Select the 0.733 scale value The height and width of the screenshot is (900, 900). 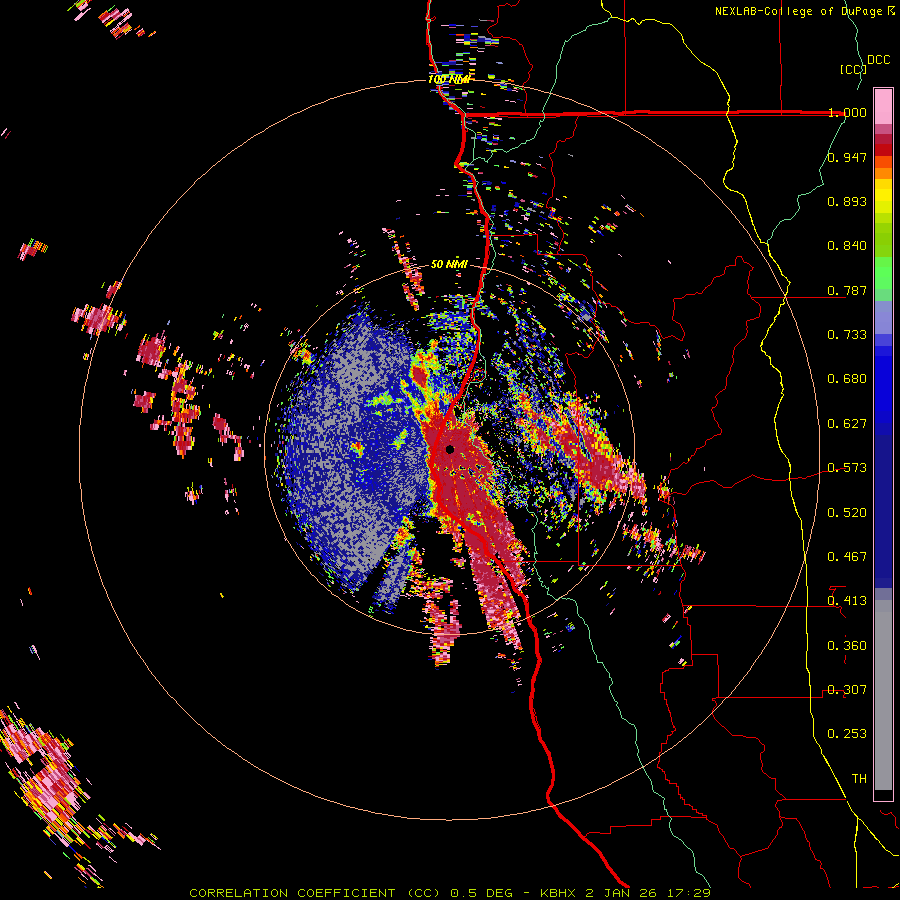847,335
